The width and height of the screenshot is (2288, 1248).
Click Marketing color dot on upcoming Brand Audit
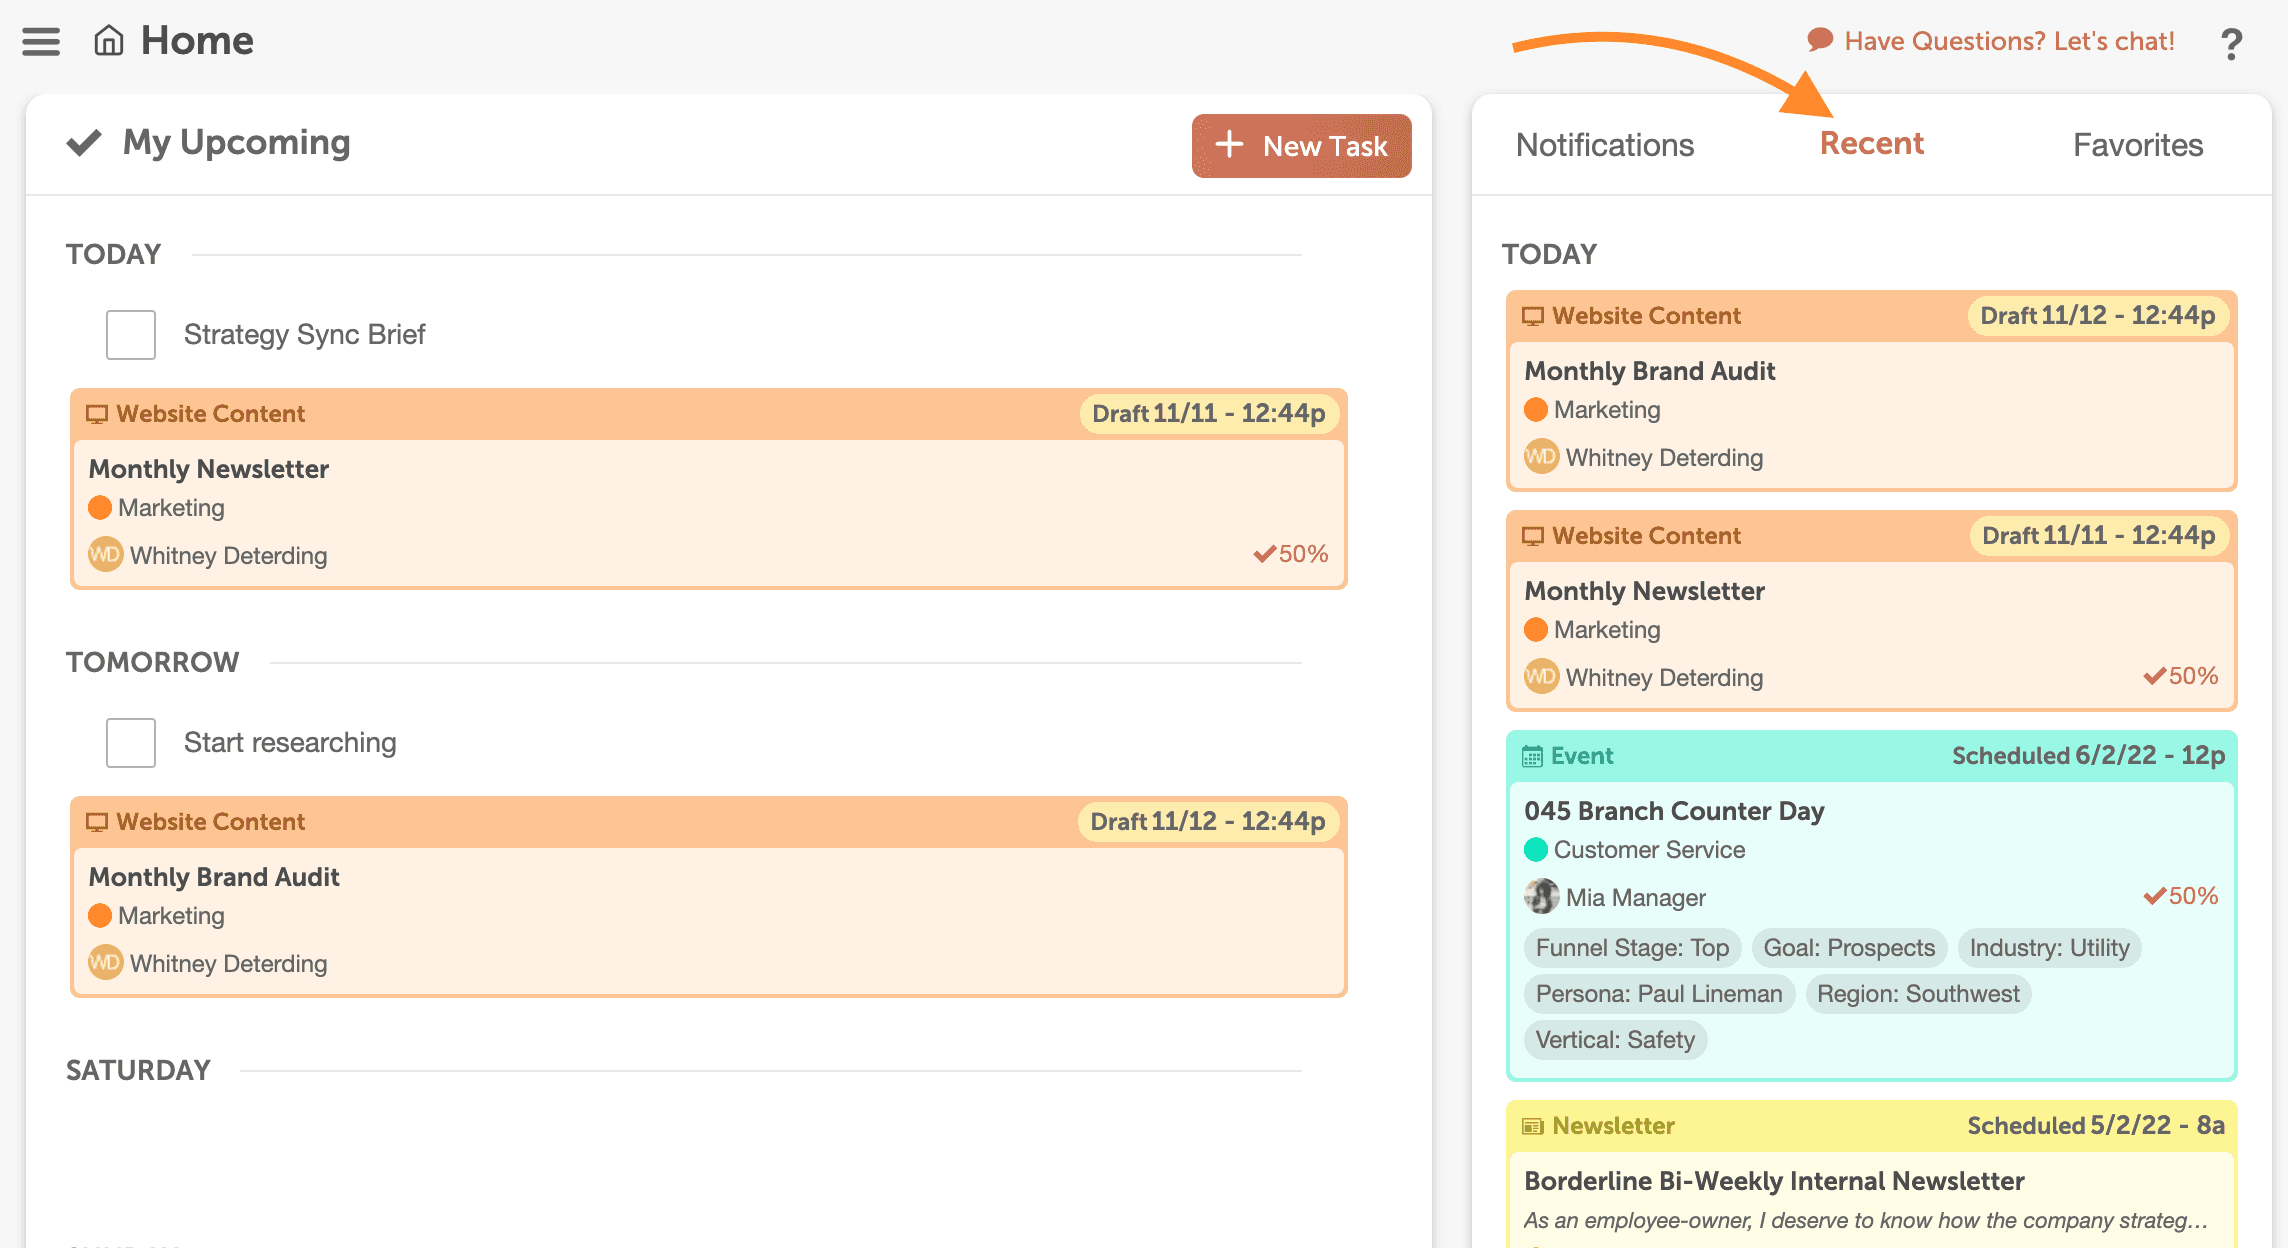coord(100,916)
